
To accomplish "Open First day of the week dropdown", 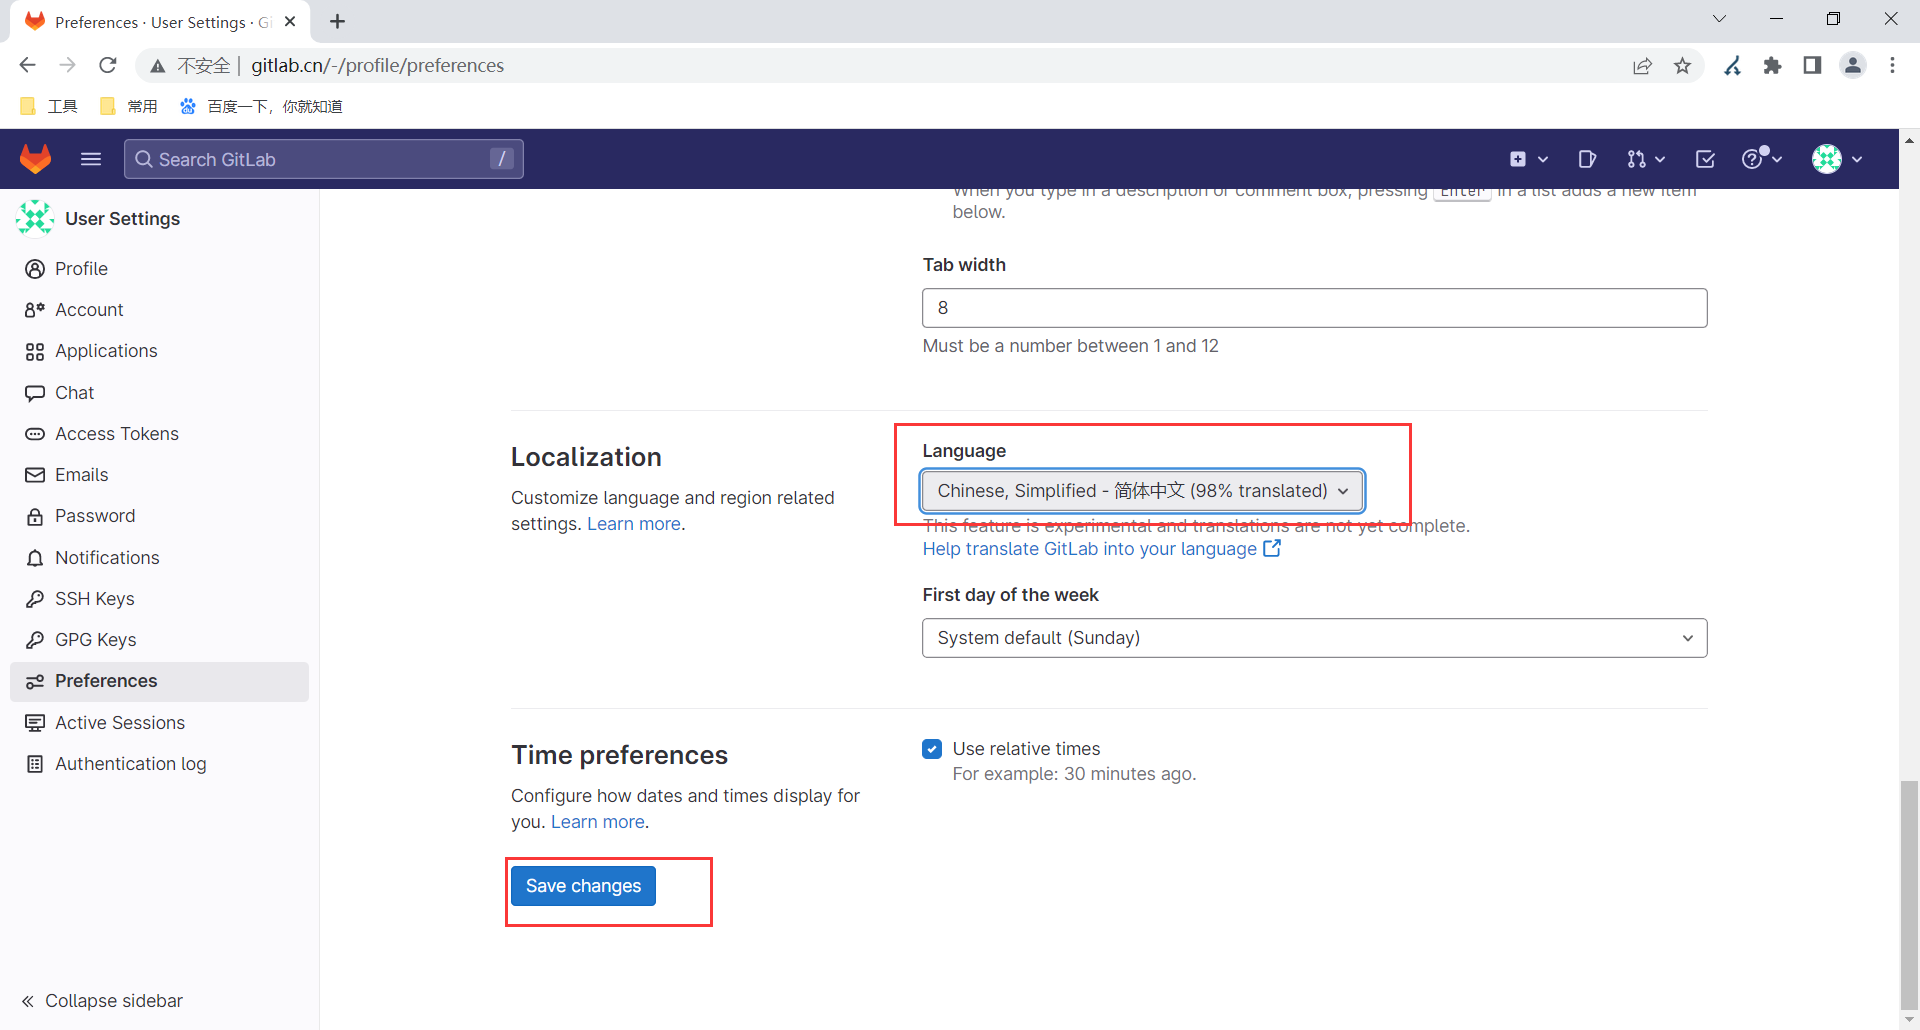I will (1314, 638).
